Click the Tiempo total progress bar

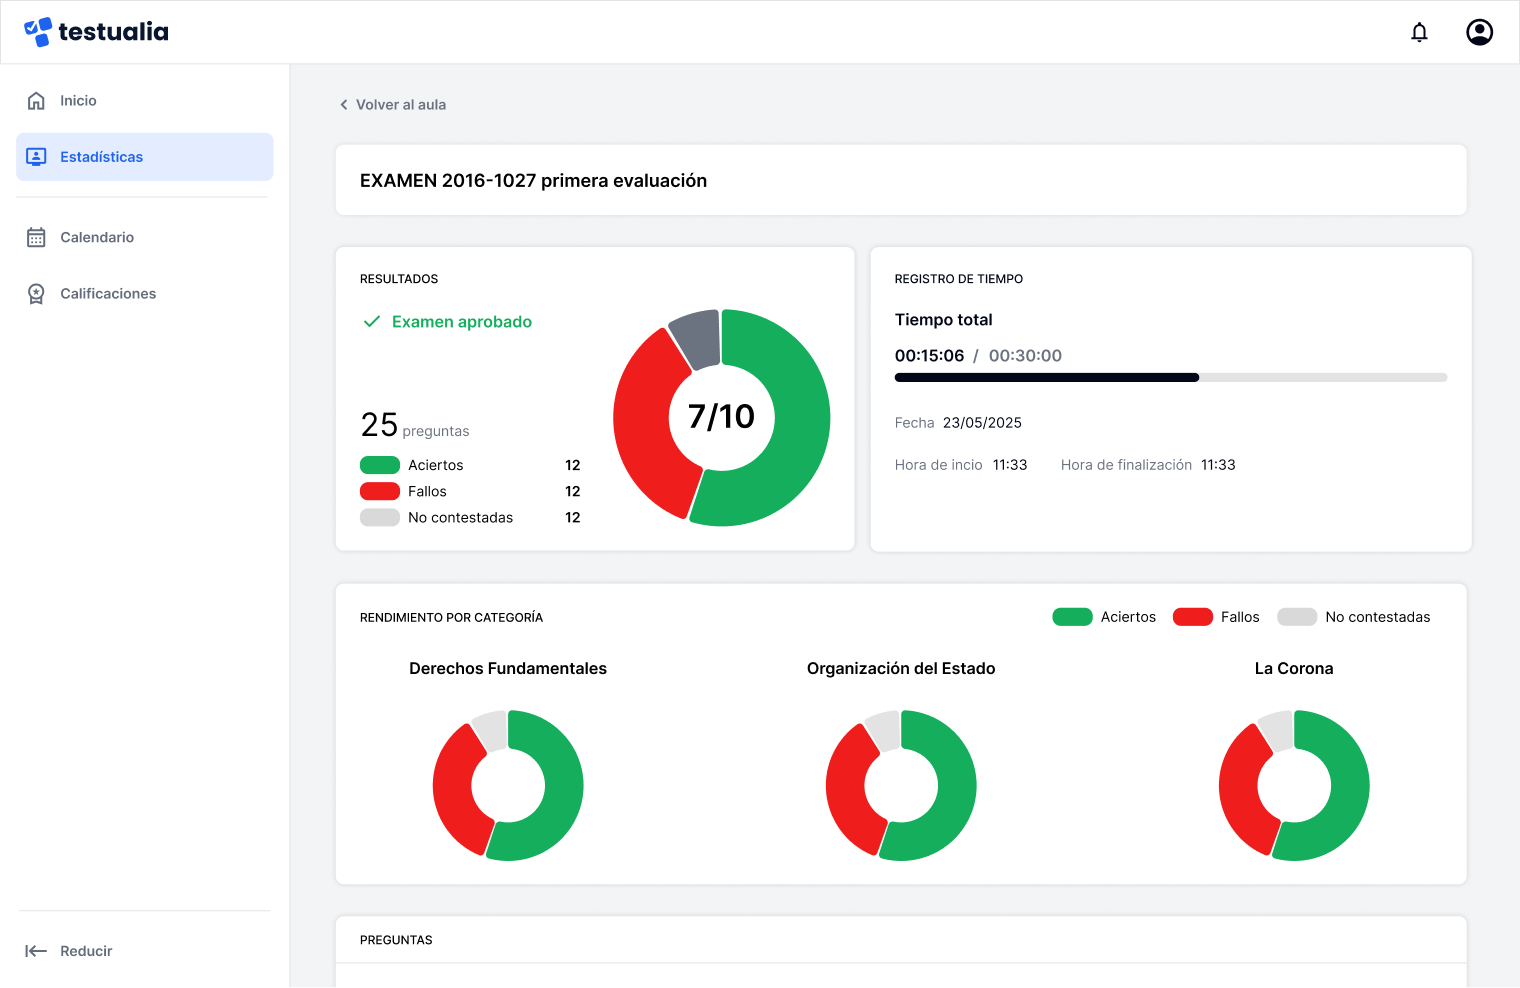pos(1170,377)
